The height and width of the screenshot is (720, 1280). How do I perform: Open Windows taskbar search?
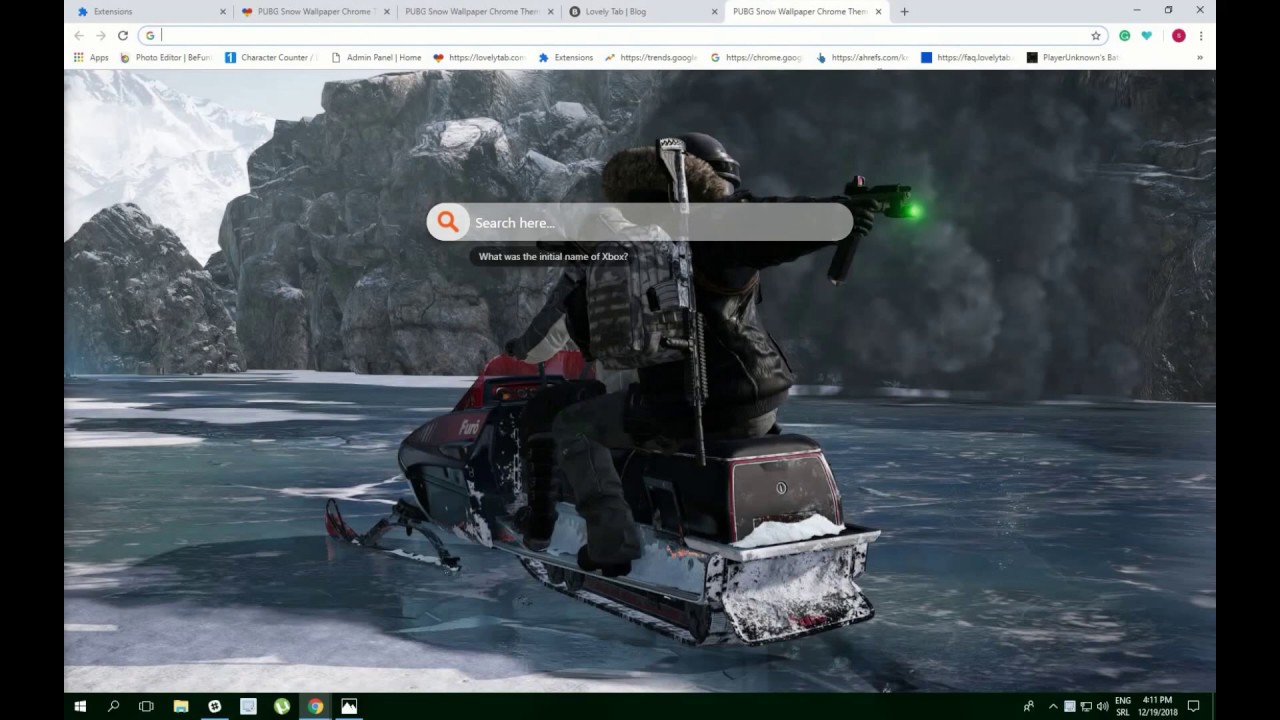[x=113, y=706]
